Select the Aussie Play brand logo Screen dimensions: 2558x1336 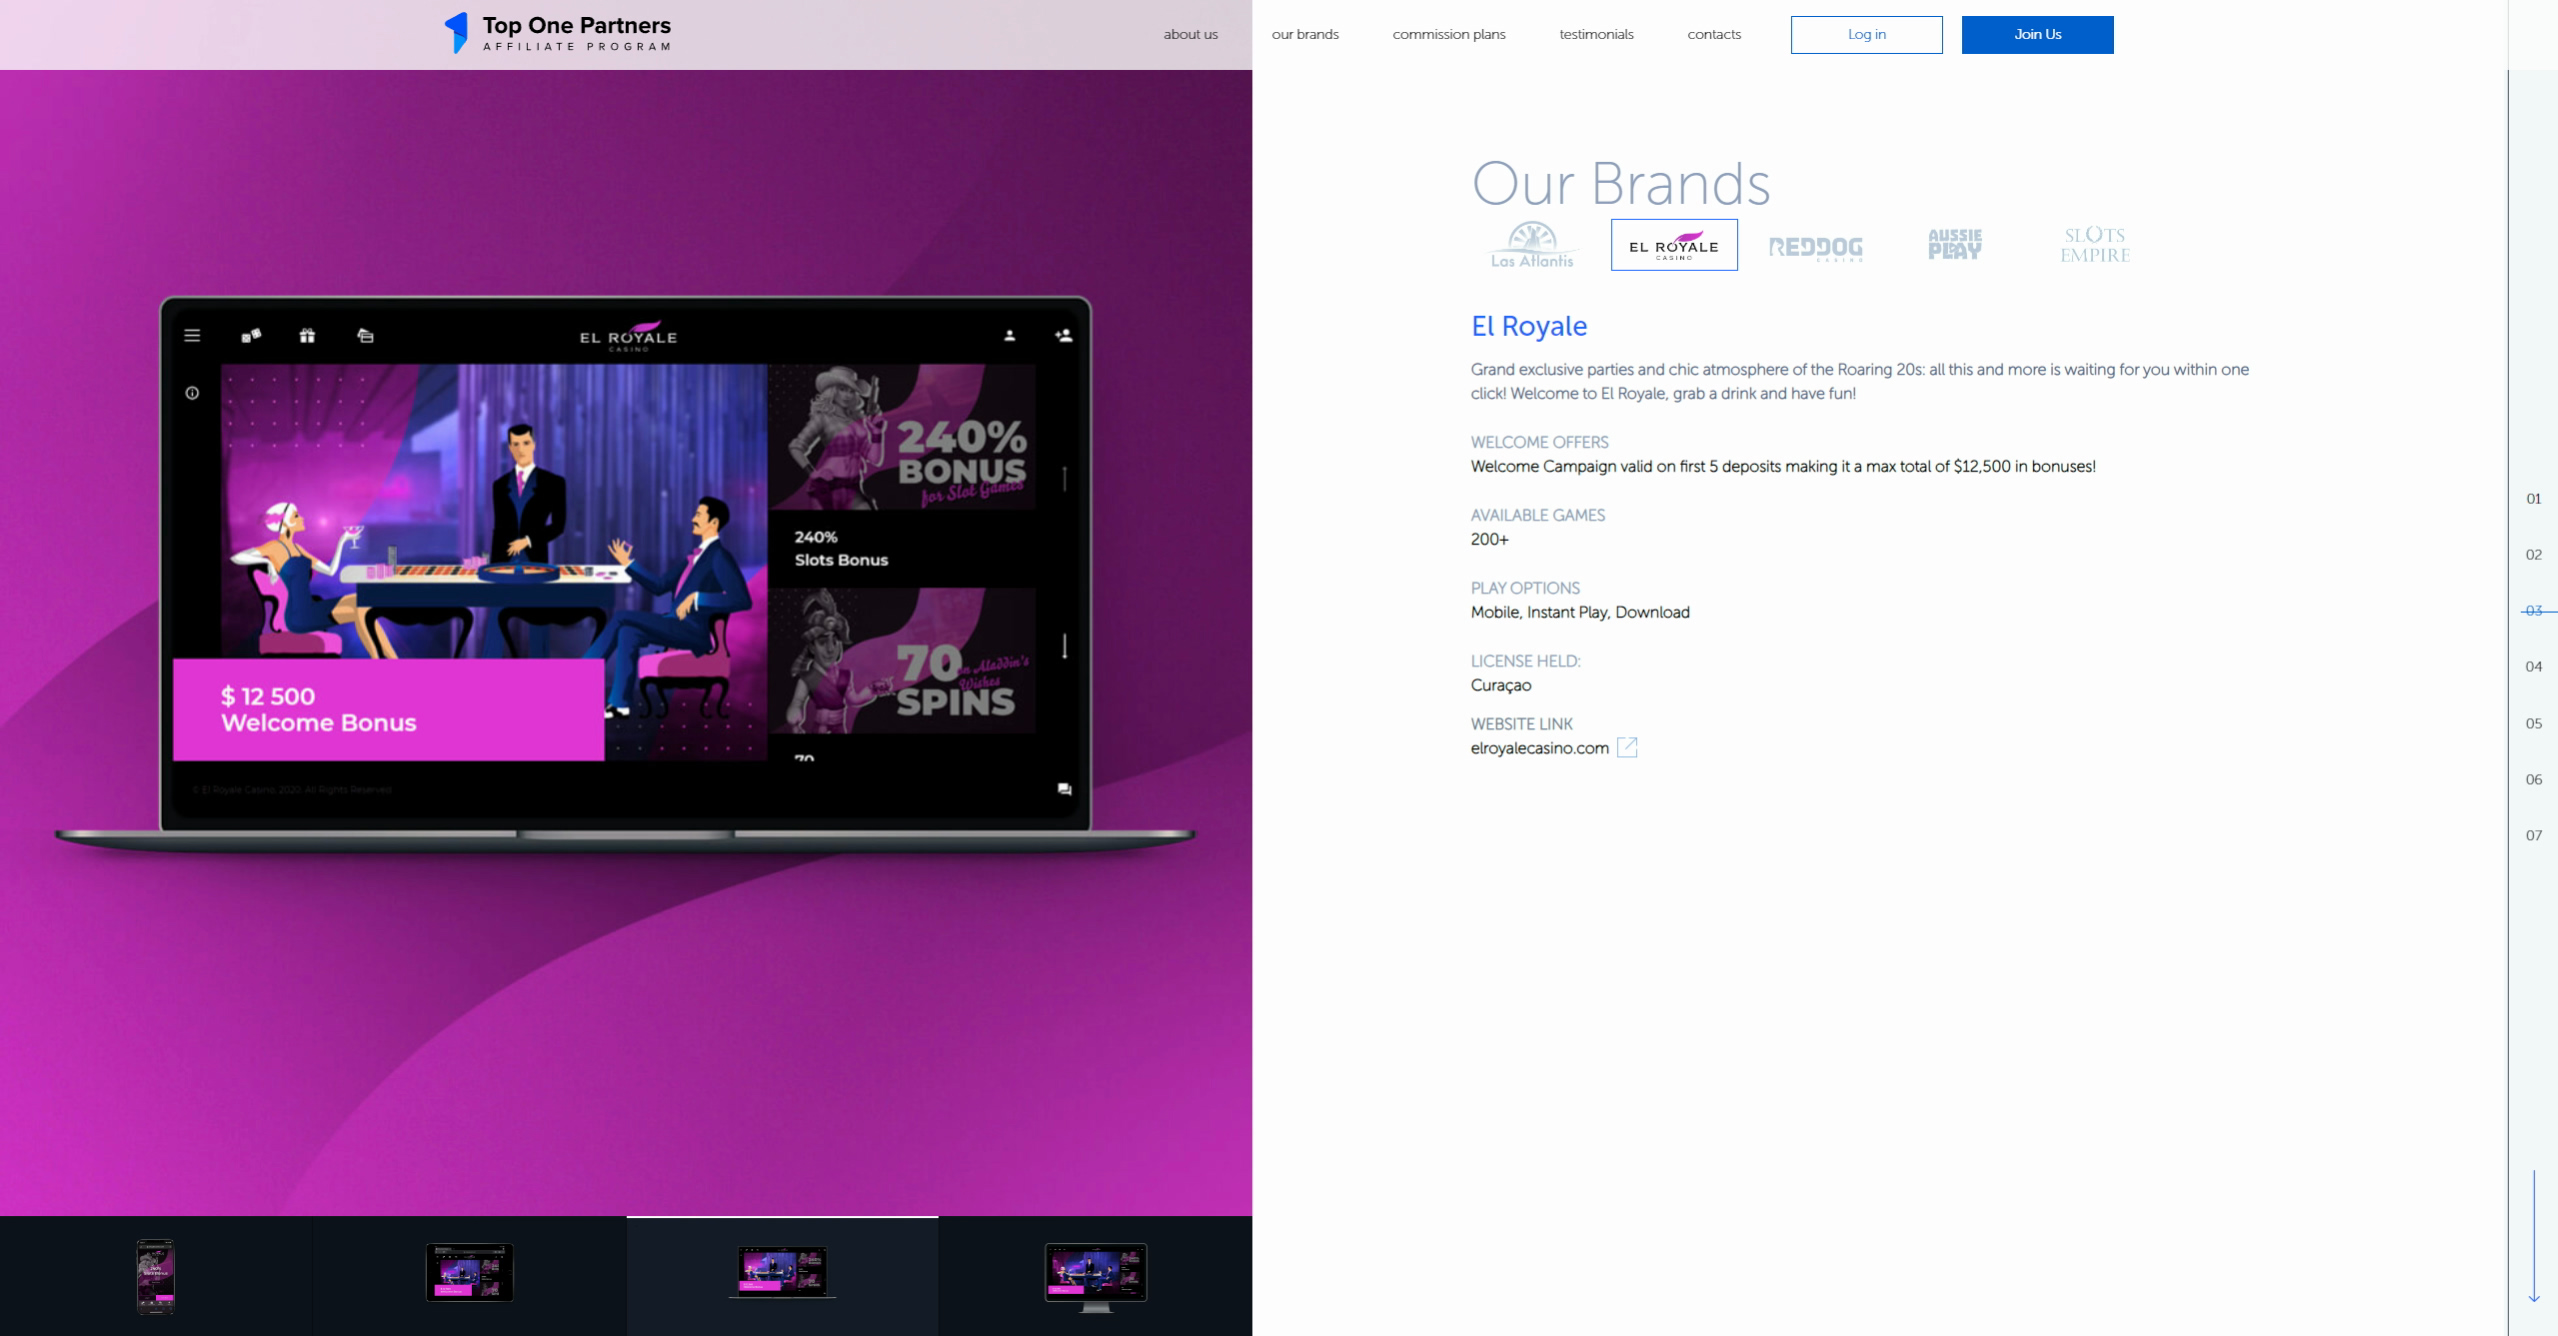click(1954, 245)
